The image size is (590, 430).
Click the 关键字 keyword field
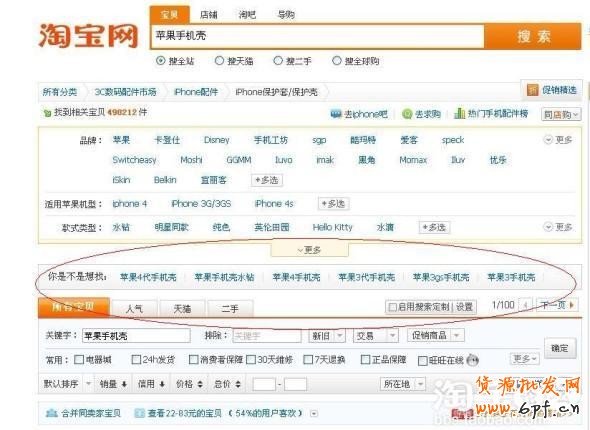(136, 336)
